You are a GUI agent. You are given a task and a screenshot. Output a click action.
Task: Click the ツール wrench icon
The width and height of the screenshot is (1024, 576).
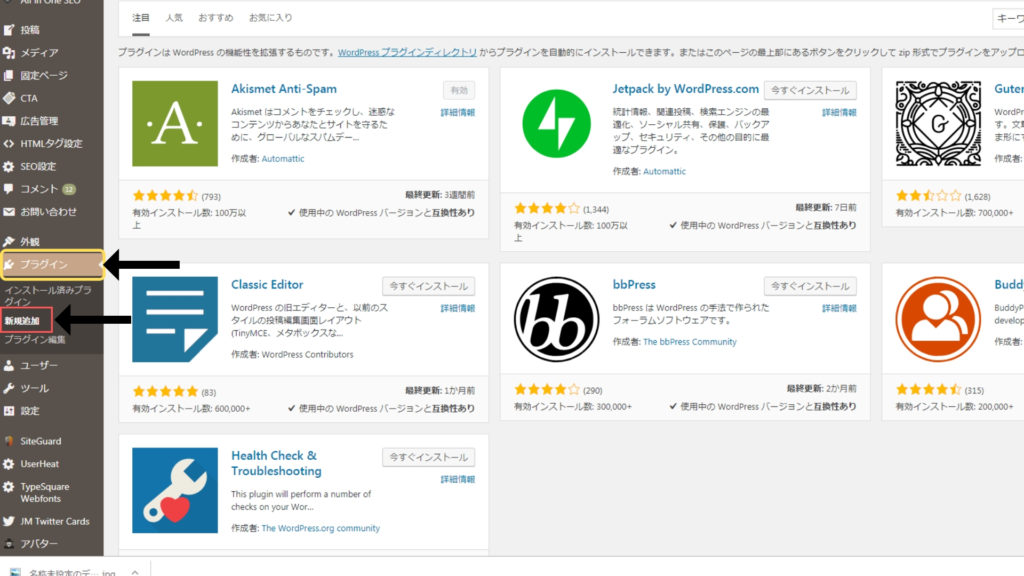point(8,389)
